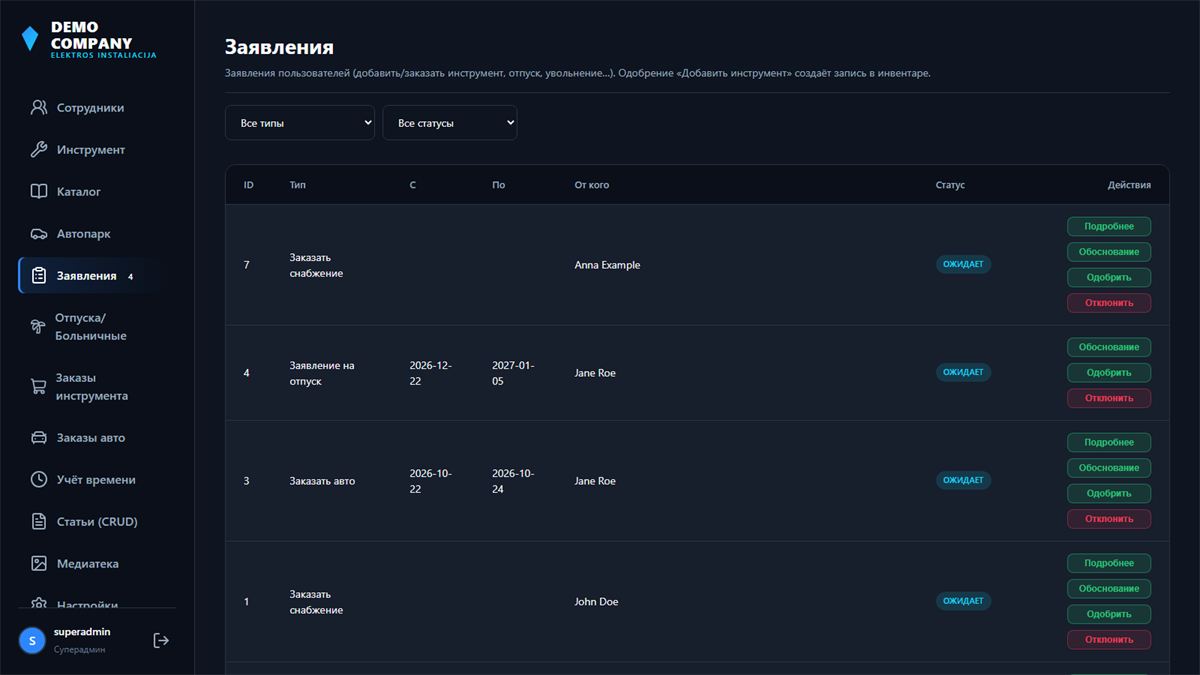Click the Заказать авто type cell
1200x675 pixels.
tap(322, 481)
